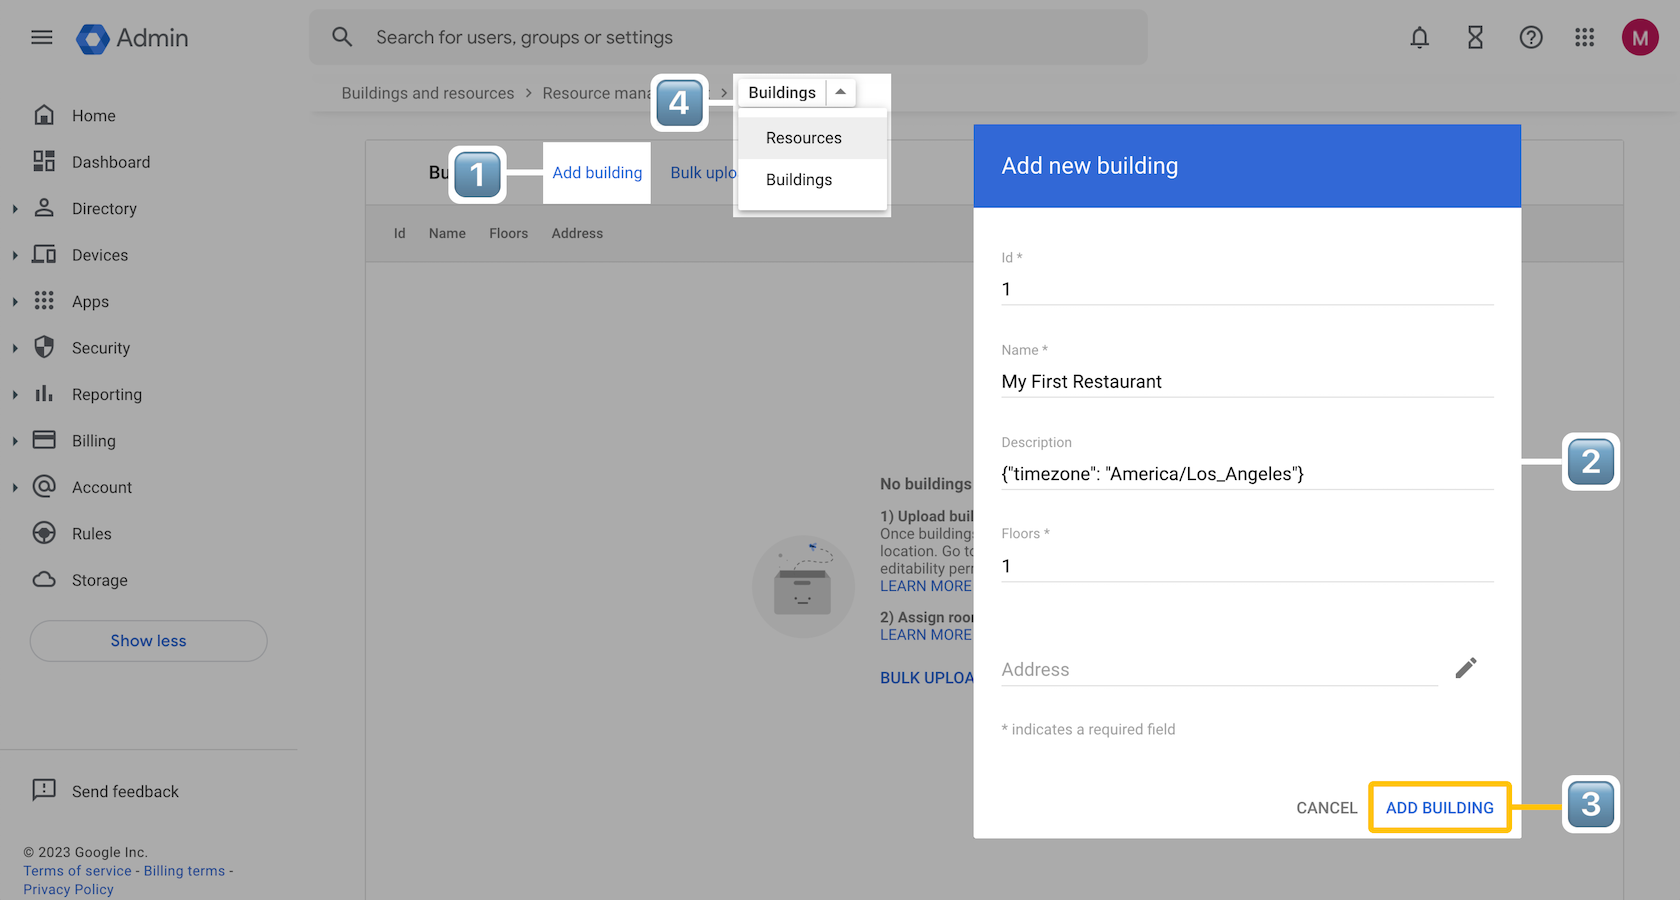The image size is (1680, 900).
Task: Click the account avatar M
Action: coord(1639,38)
